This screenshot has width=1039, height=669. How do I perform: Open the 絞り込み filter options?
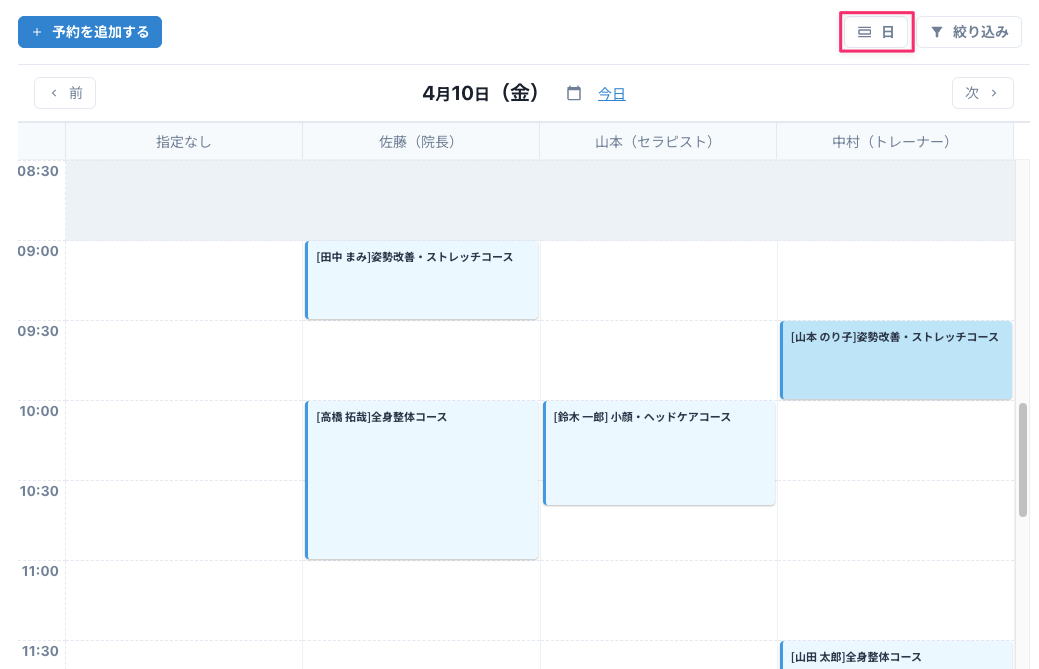coord(969,32)
